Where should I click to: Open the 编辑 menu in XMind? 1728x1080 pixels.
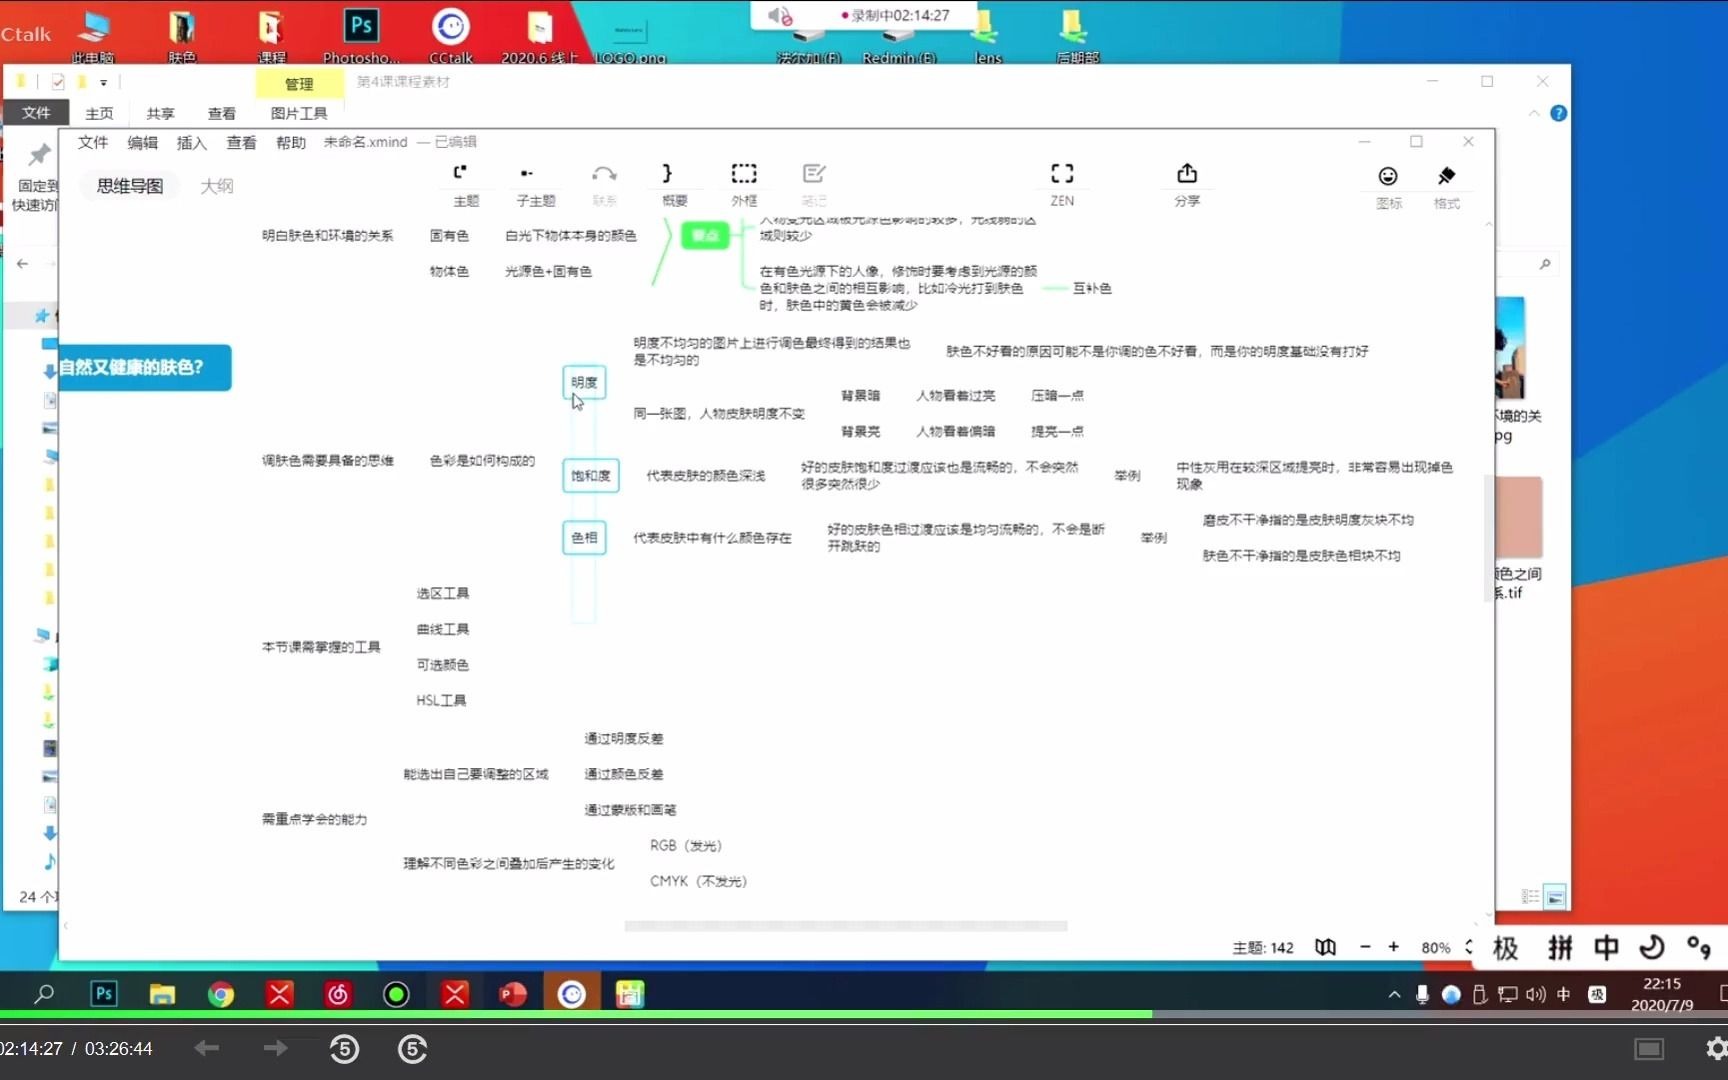tap(142, 142)
